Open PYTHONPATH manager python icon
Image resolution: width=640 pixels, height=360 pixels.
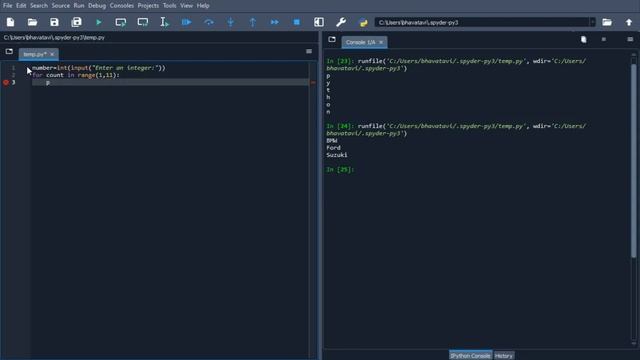point(363,22)
